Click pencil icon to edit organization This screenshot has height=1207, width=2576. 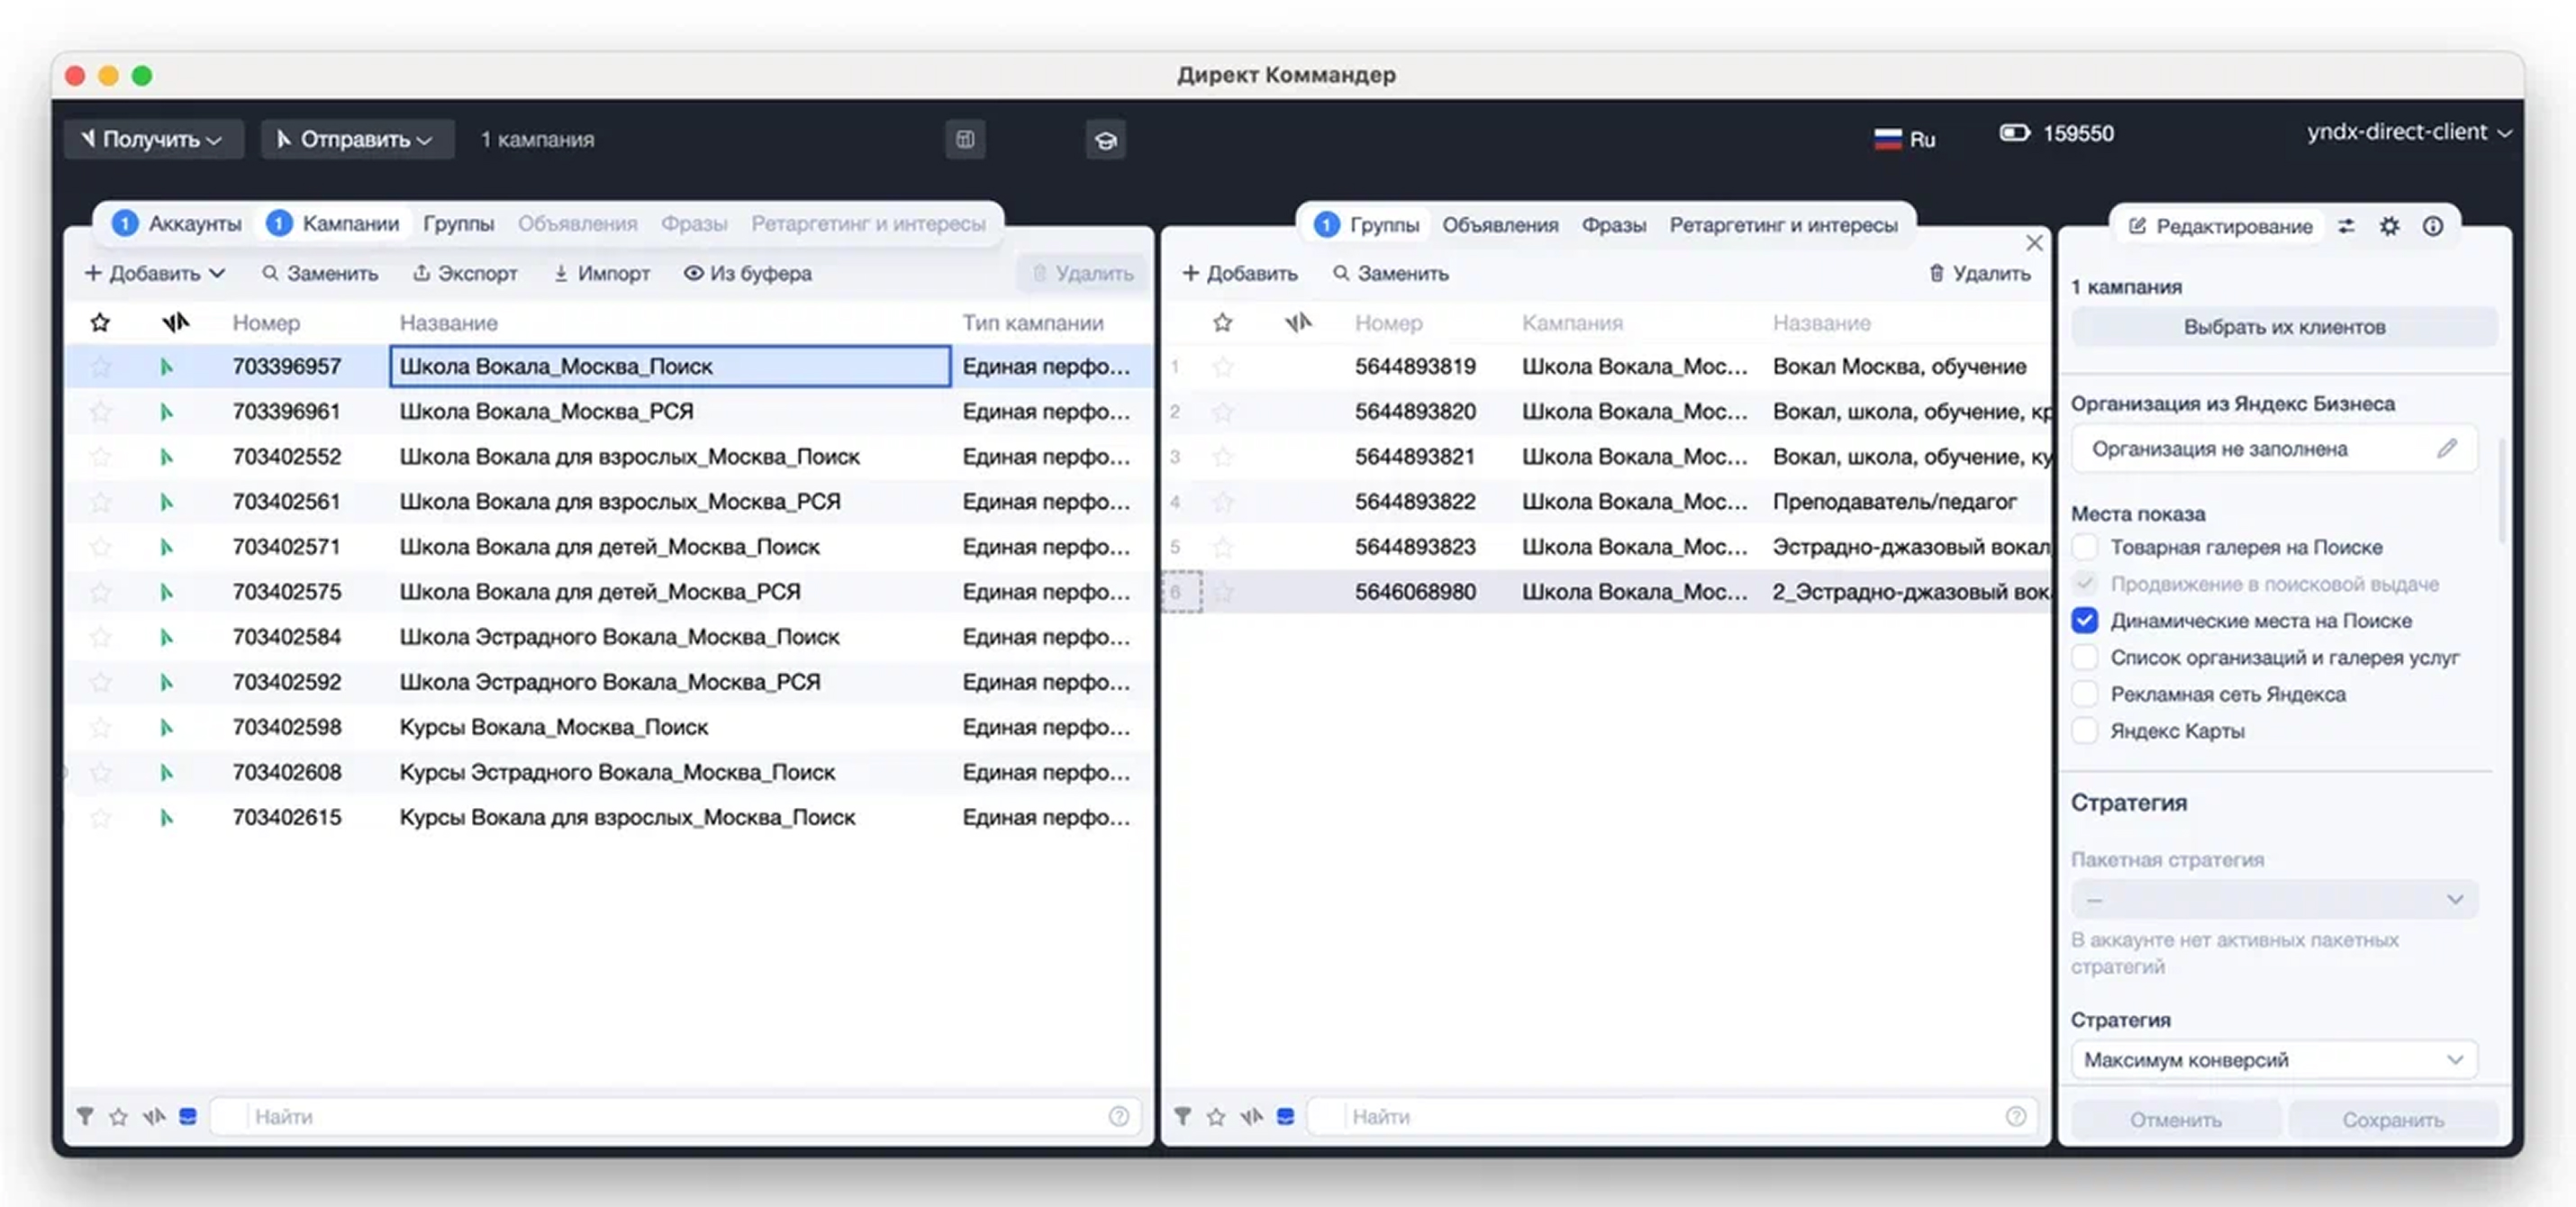click(x=2446, y=449)
